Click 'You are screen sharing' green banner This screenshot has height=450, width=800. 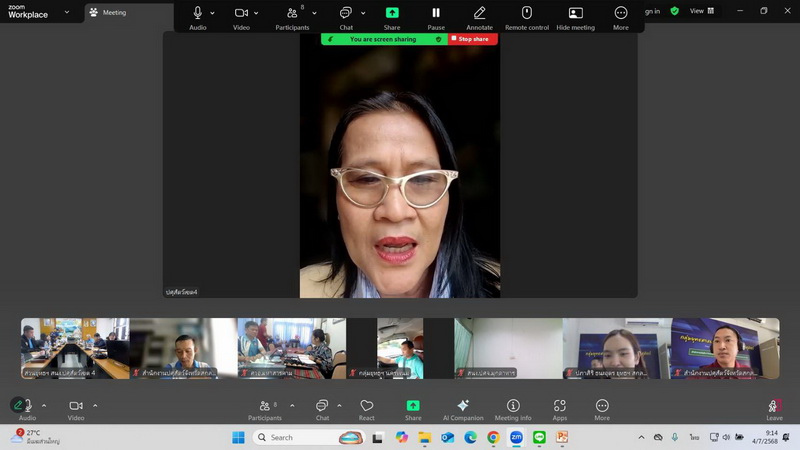(x=384, y=39)
